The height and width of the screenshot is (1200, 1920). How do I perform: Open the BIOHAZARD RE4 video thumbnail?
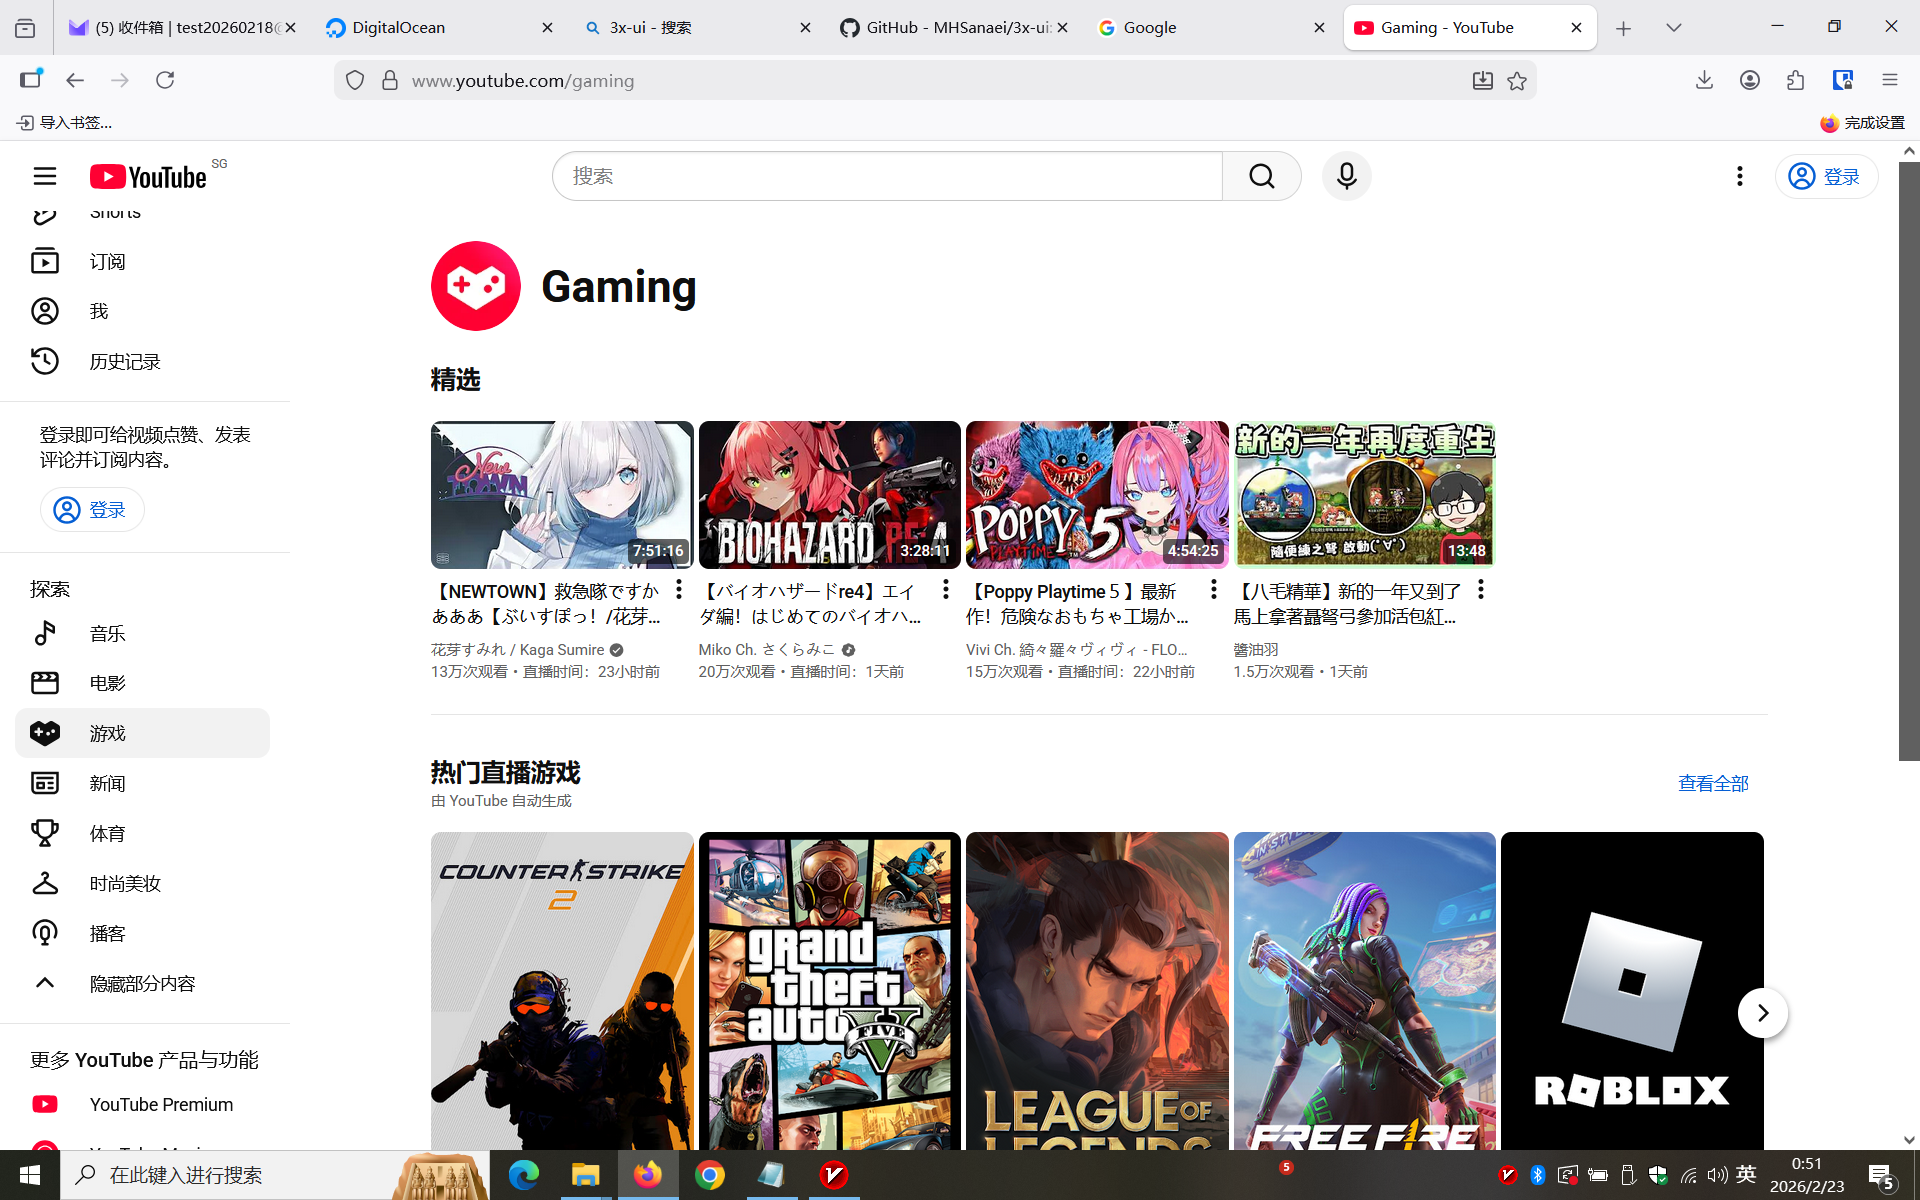[829, 495]
